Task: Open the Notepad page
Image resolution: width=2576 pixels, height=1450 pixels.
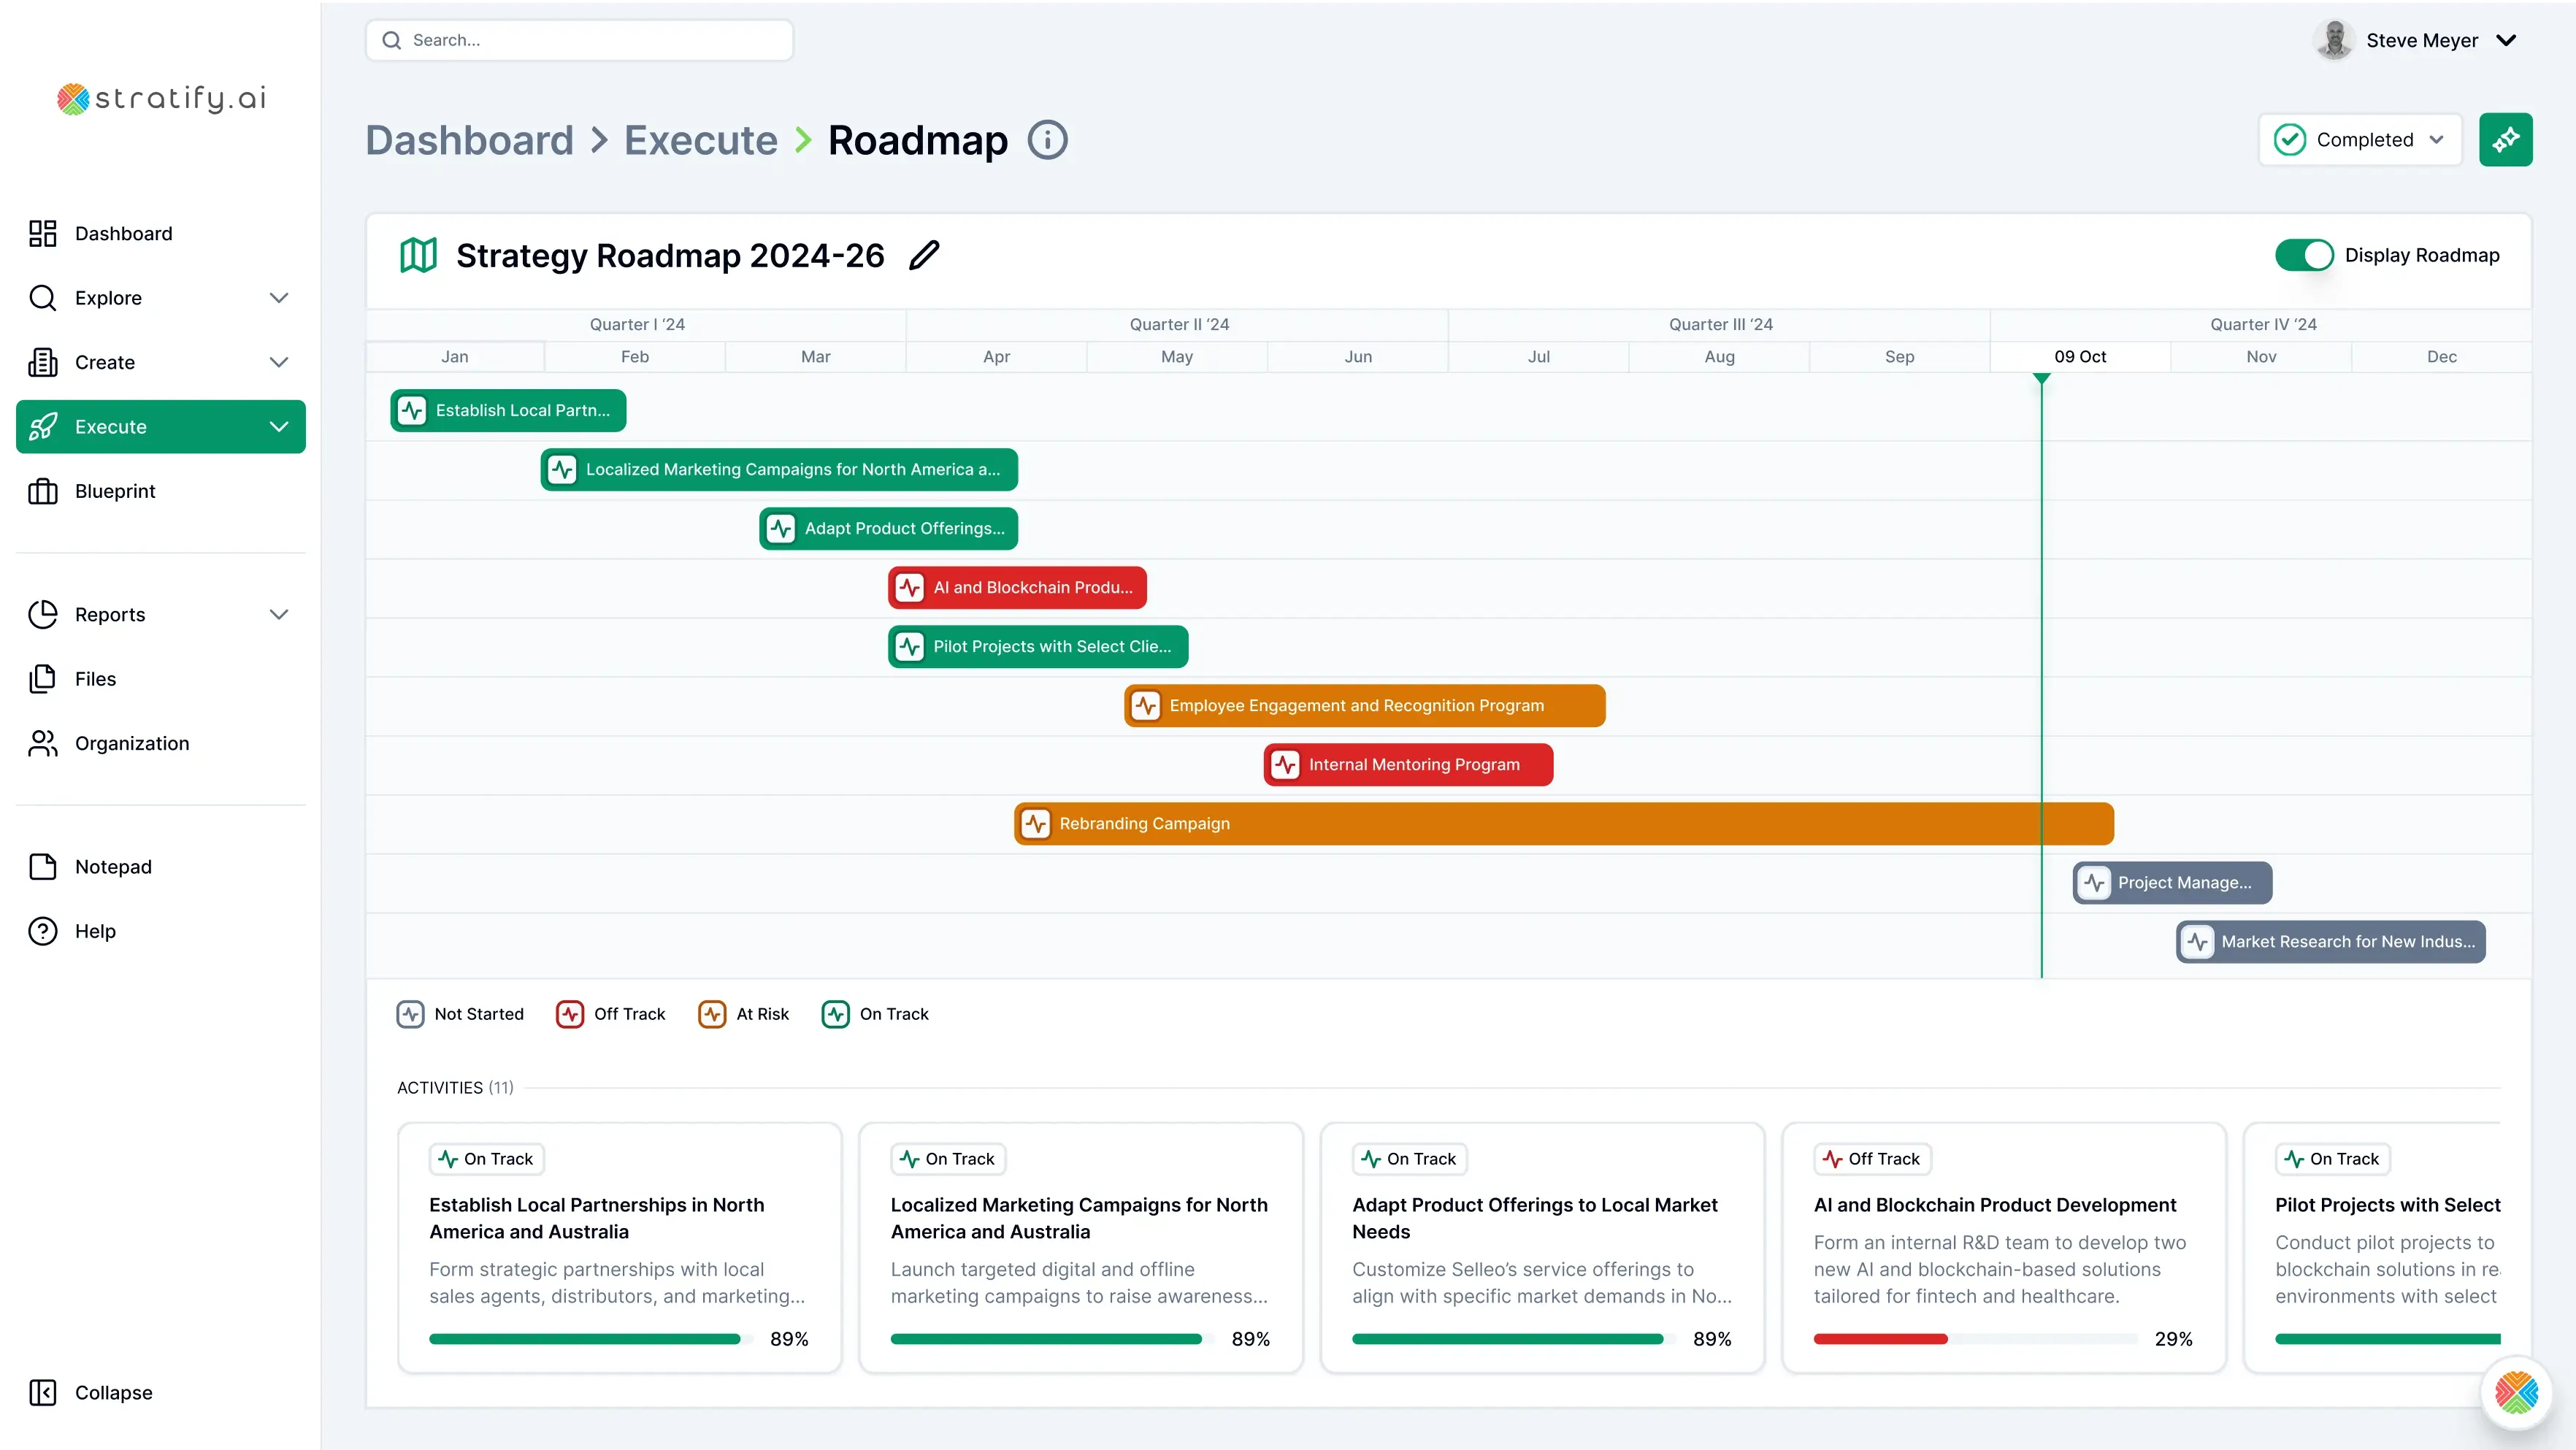Action: [113, 867]
